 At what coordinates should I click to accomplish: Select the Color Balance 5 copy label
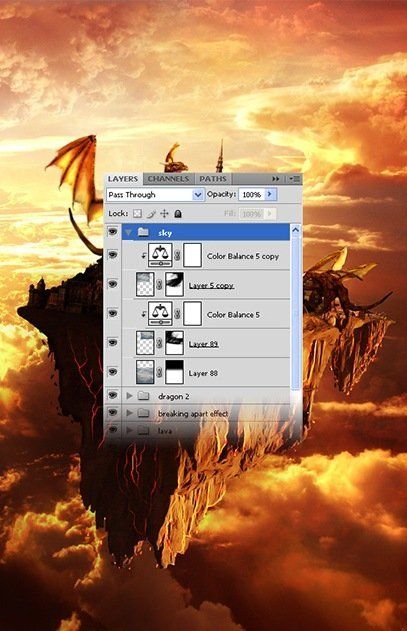pyautogui.click(x=243, y=256)
